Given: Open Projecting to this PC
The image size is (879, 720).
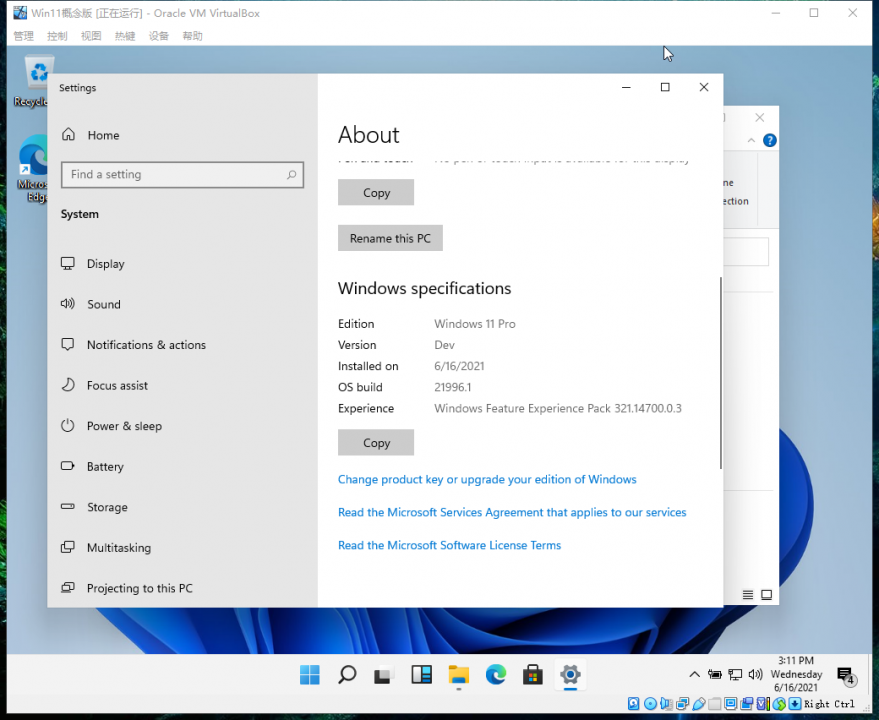Looking at the screenshot, I should (x=126, y=588).
